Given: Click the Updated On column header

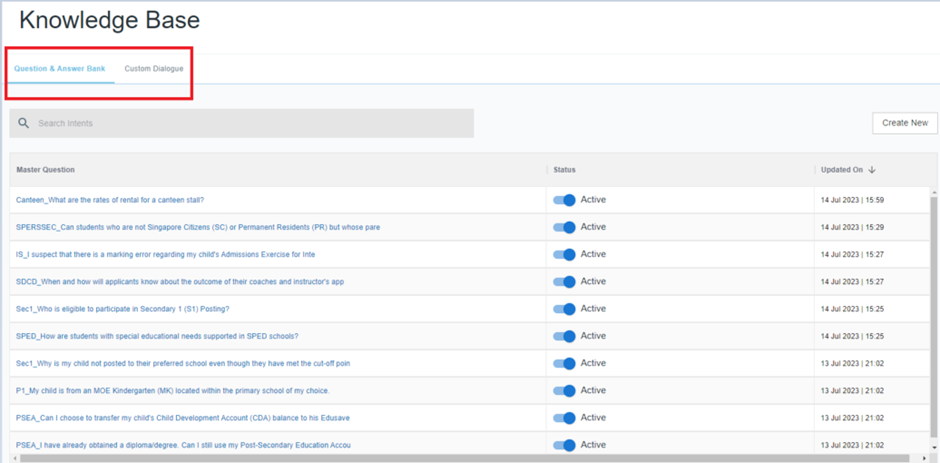Looking at the screenshot, I should 842,170.
